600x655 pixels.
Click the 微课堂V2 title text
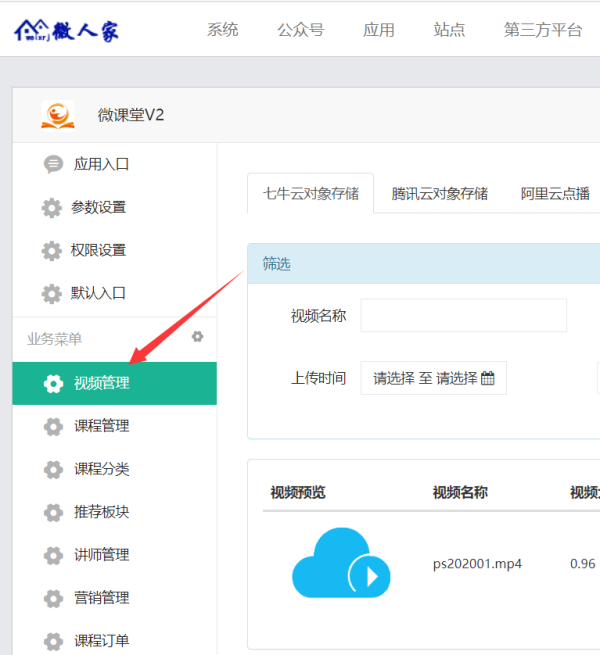click(131, 115)
